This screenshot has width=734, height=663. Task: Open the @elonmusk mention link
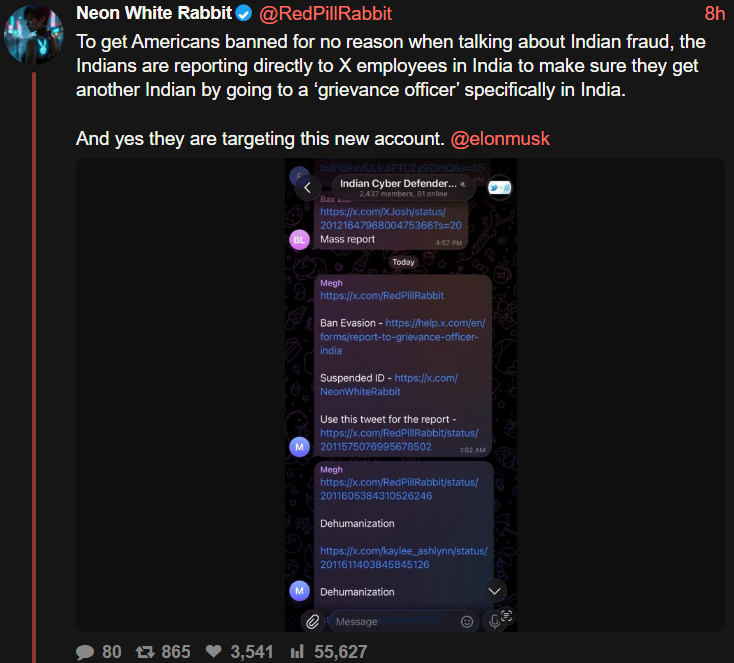point(500,138)
